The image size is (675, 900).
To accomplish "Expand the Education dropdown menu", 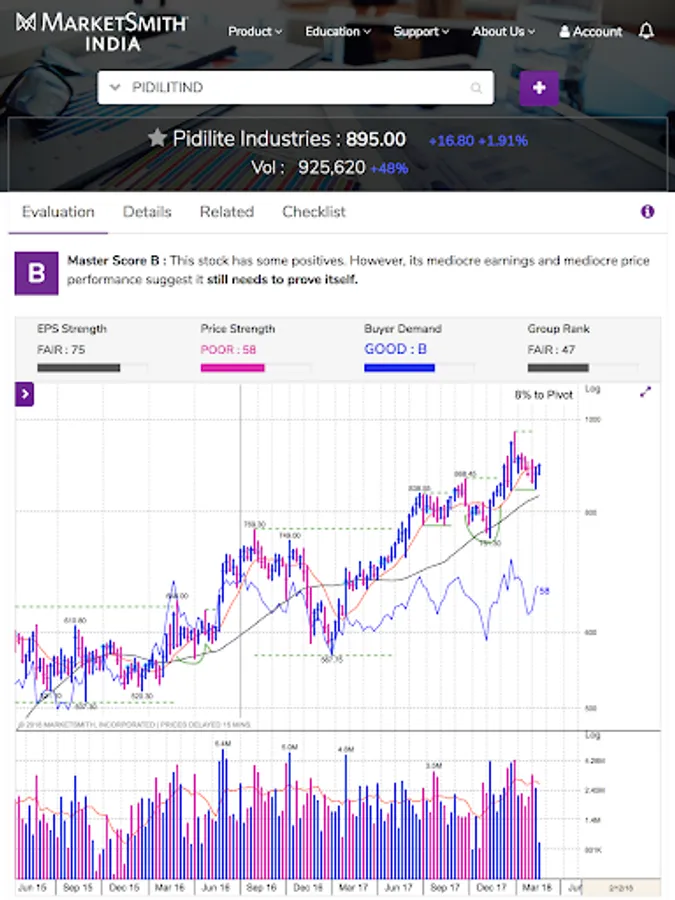I will point(338,31).
